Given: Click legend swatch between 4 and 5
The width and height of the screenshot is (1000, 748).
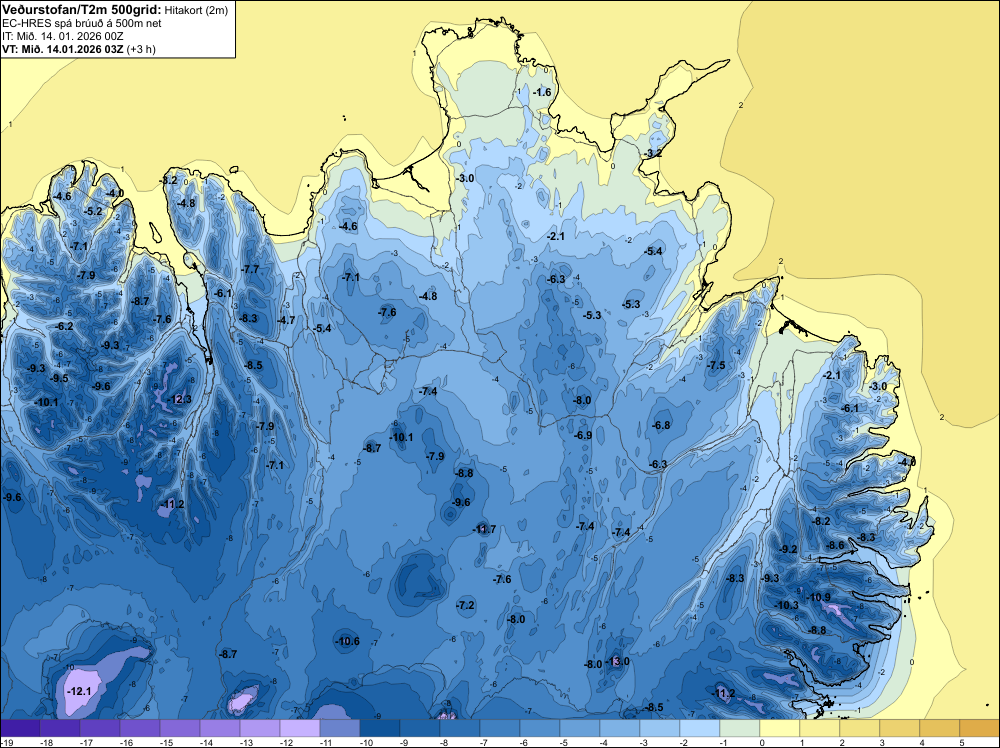Looking at the screenshot, I should point(939,728).
